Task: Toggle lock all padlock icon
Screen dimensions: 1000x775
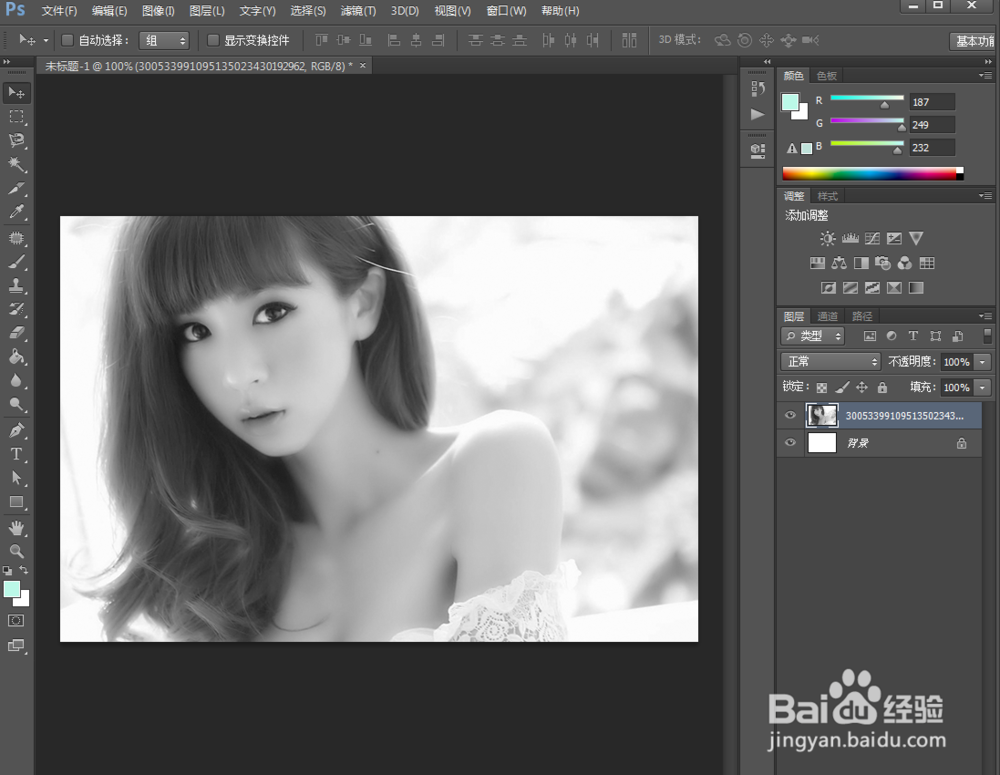Action: tap(882, 387)
